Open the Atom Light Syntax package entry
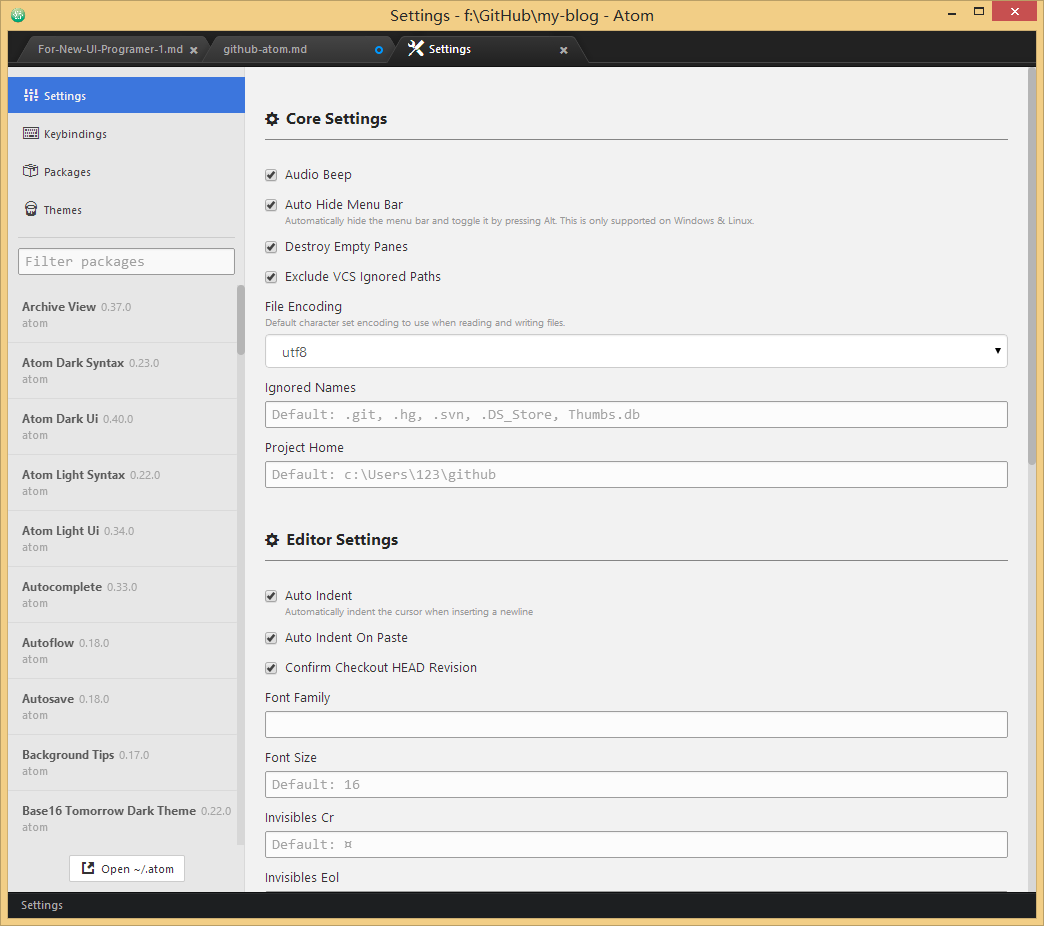 point(123,482)
